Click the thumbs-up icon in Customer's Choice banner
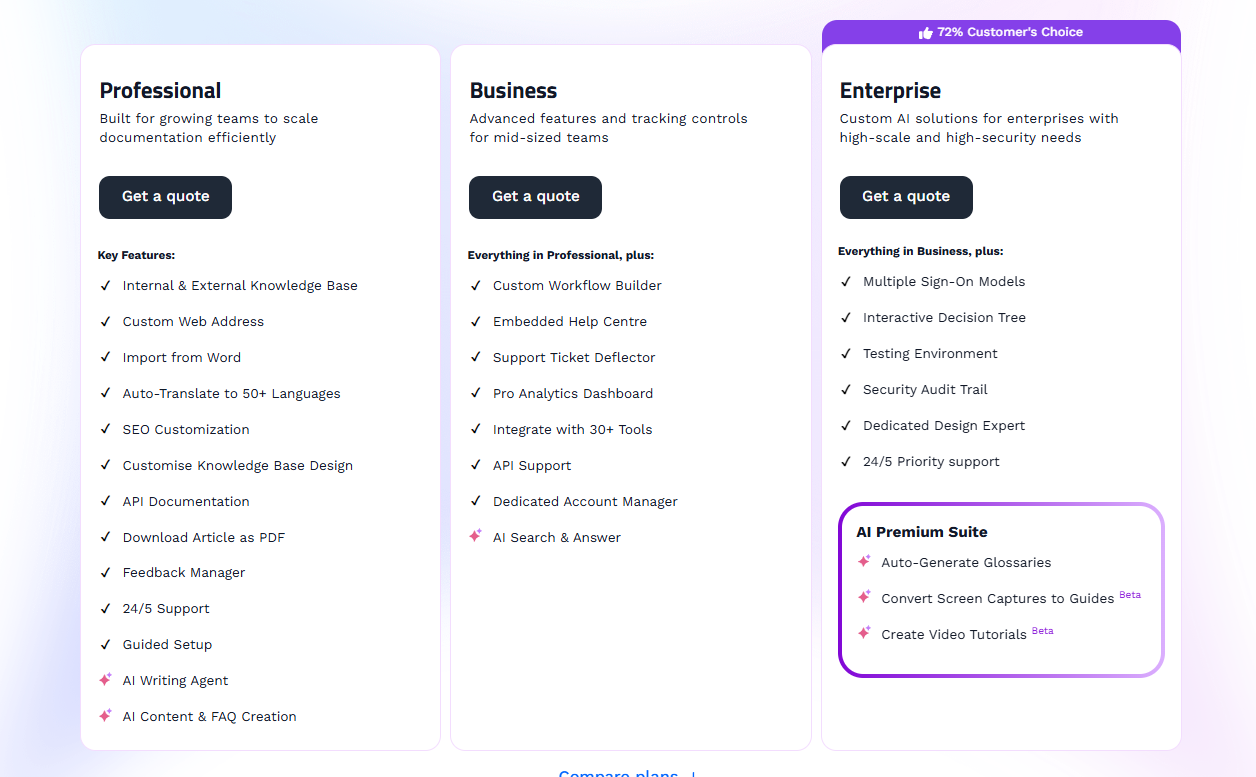Screen dimensions: 1256x777 [925, 32]
